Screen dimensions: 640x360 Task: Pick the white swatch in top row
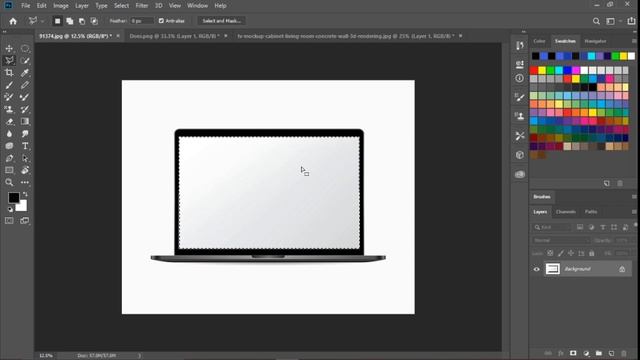(631, 56)
